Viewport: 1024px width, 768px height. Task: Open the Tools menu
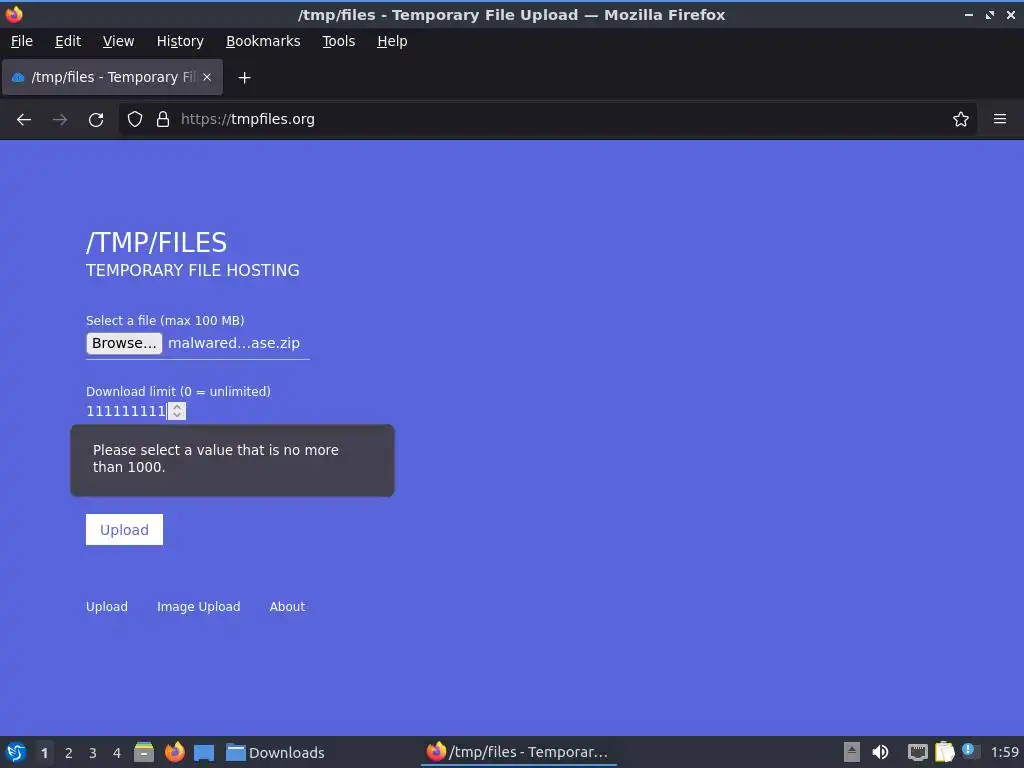[x=338, y=41]
